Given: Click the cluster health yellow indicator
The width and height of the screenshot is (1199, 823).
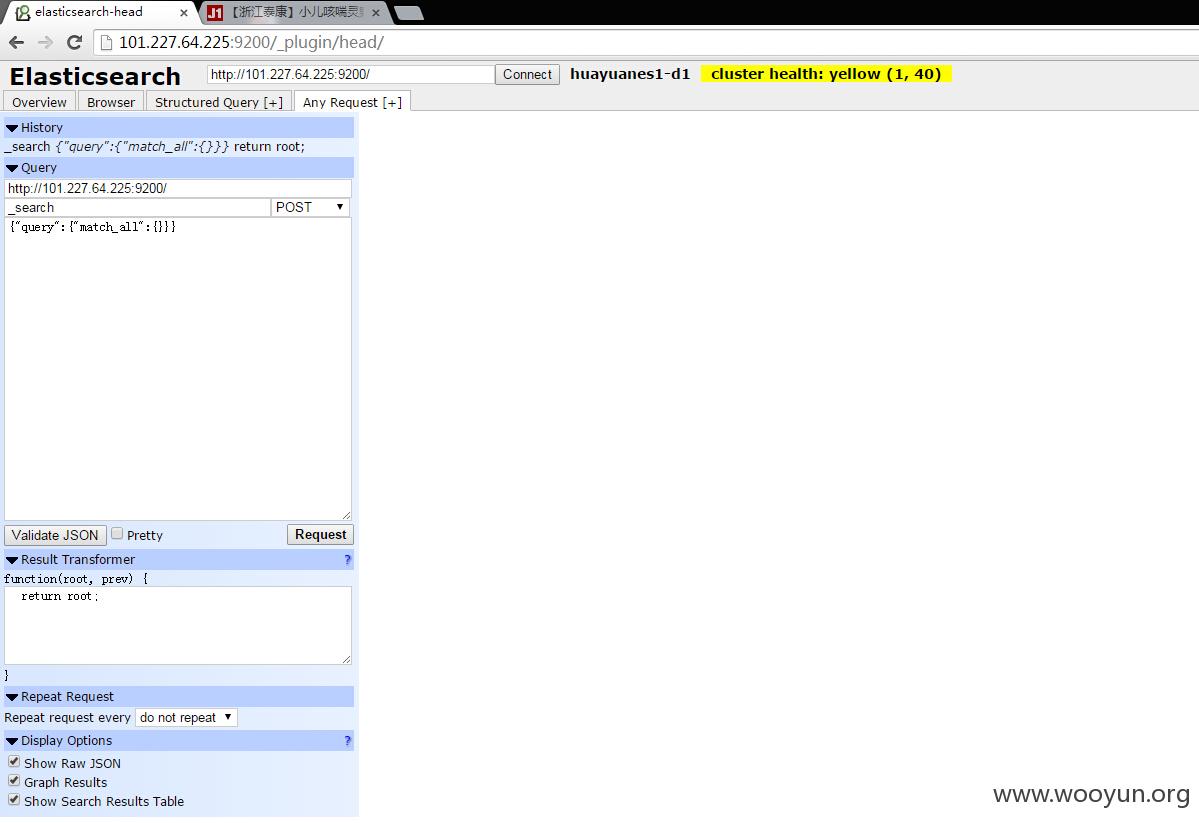Looking at the screenshot, I should coord(826,74).
